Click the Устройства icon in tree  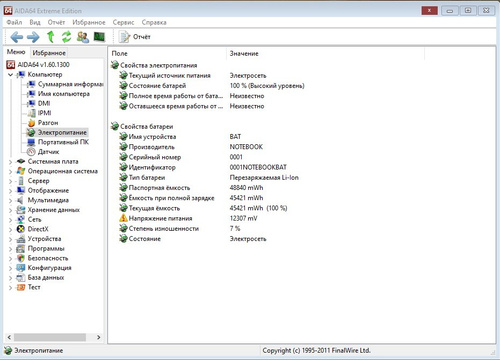tap(21, 239)
